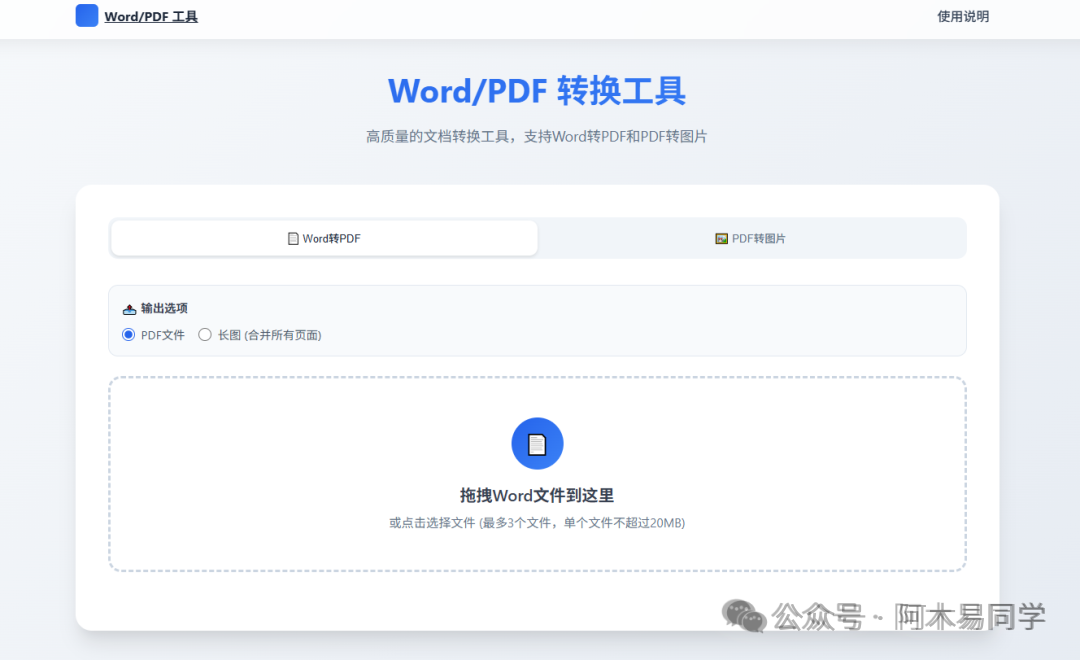The width and height of the screenshot is (1080, 660).
Task: Switch to the PDF转图片 tab
Action: tap(752, 238)
